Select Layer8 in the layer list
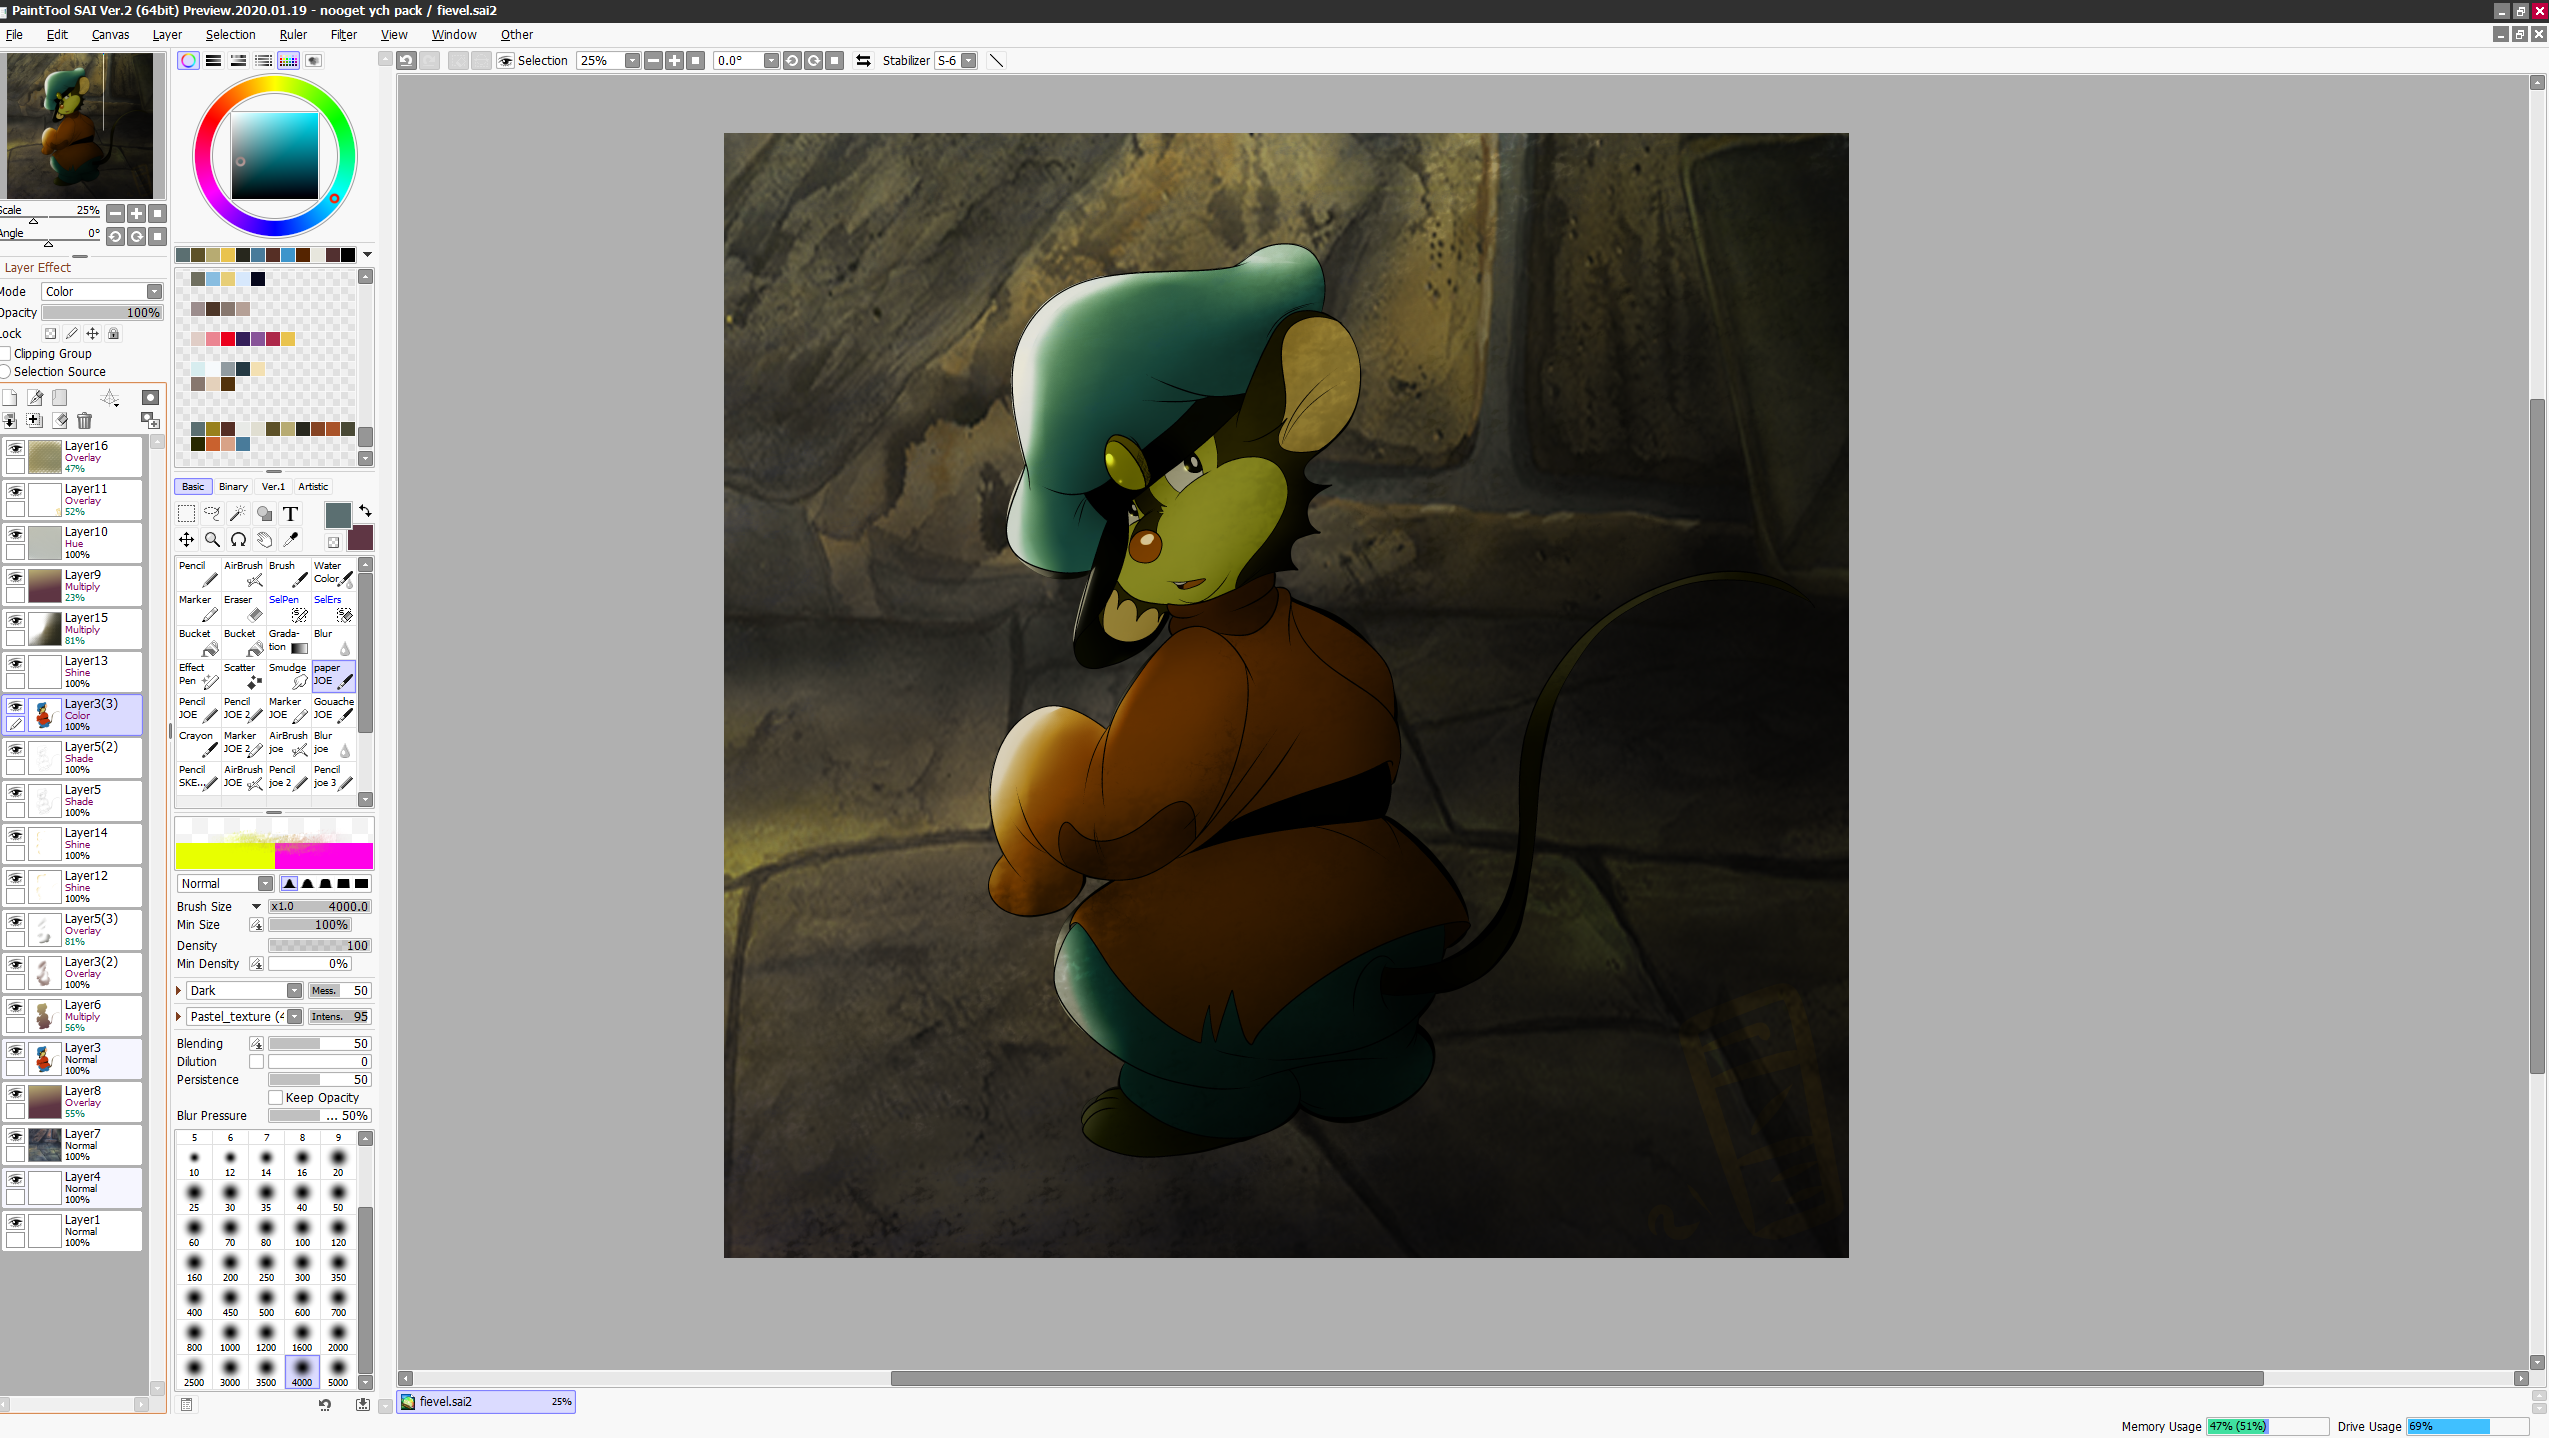 coord(73,1102)
